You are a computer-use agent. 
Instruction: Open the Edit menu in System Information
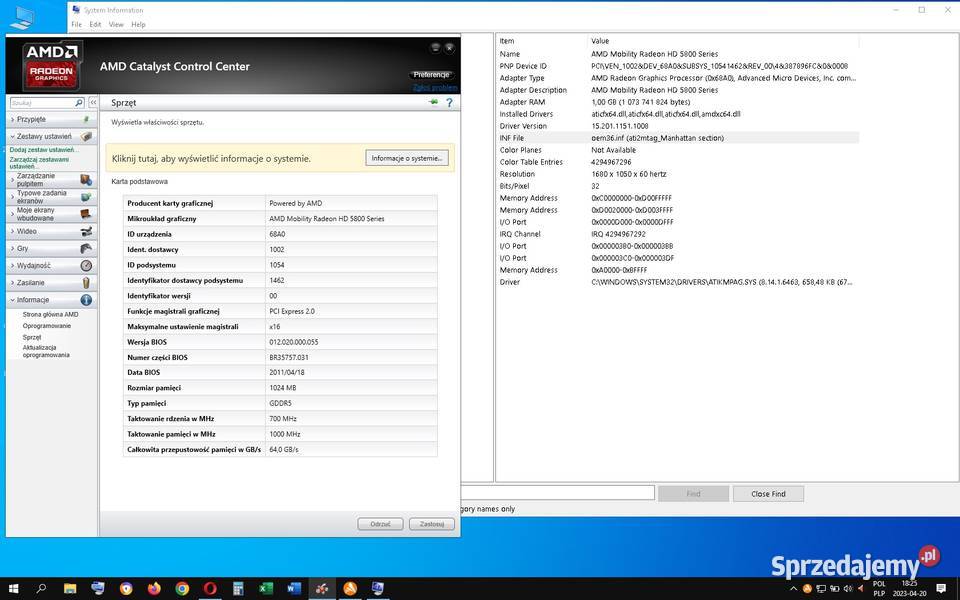click(x=95, y=24)
